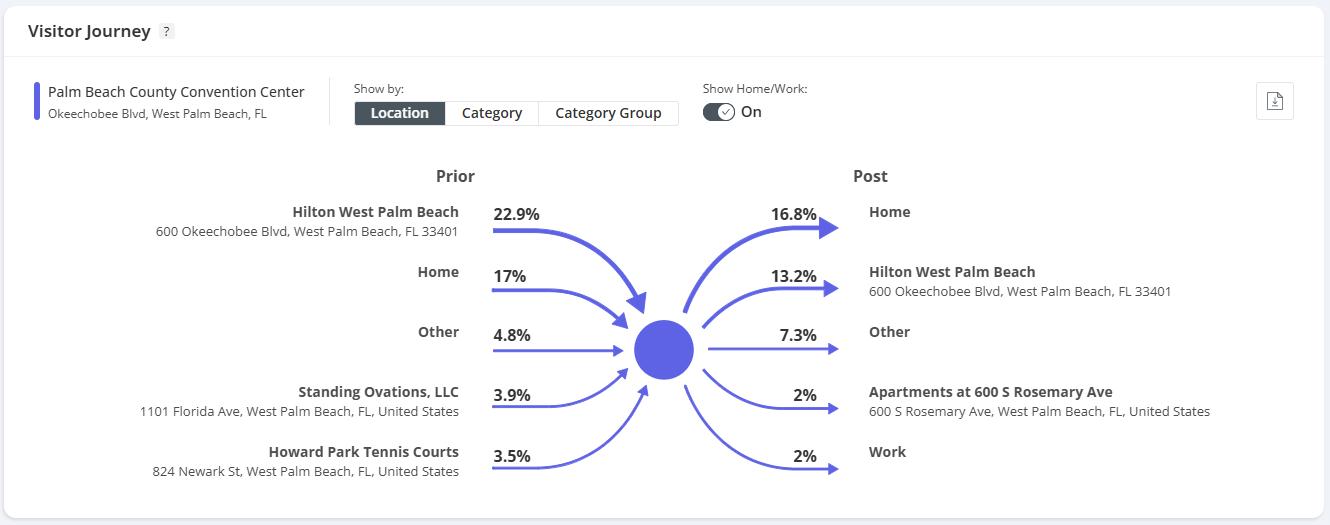Open Palm Beach County Convention Center title
The image size is (1330, 525).
[x=176, y=92]
